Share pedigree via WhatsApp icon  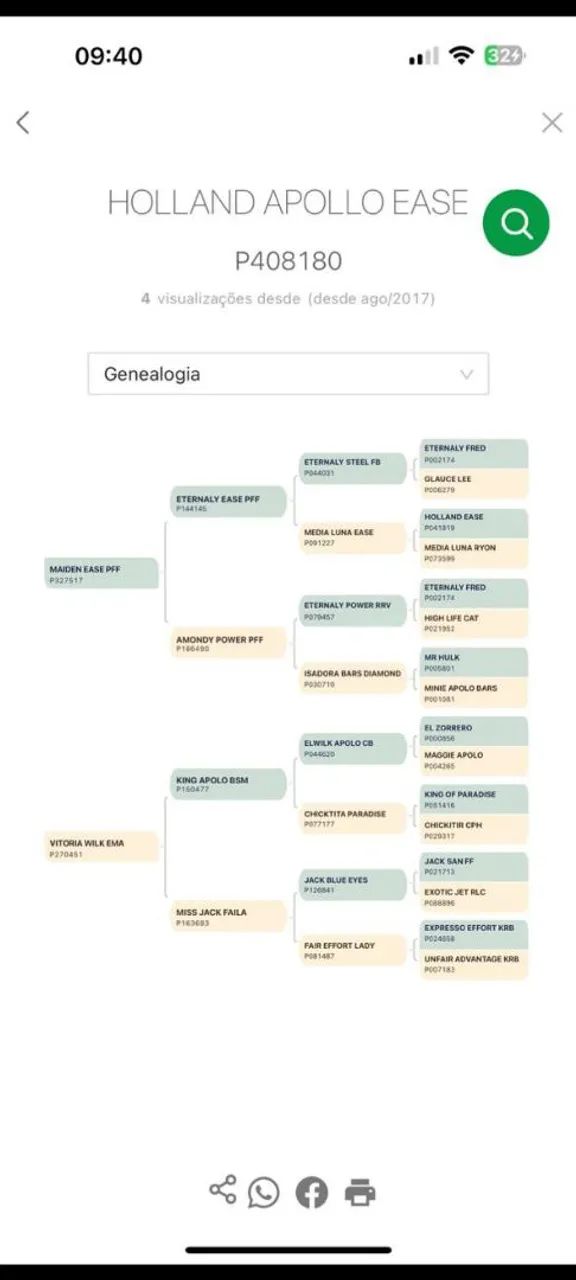point(264,1192)
